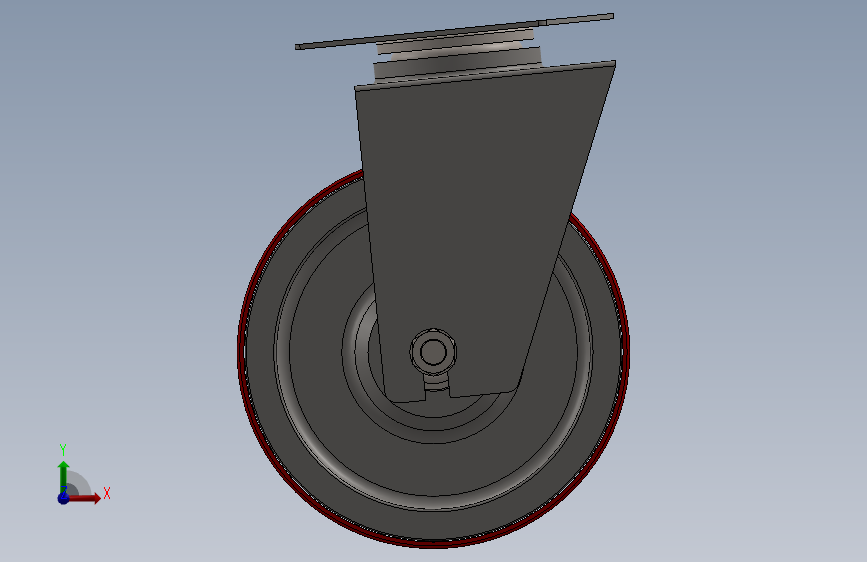Select the hex nut around the axle
This screenshot has height=562, width=867.
(433, 352)
